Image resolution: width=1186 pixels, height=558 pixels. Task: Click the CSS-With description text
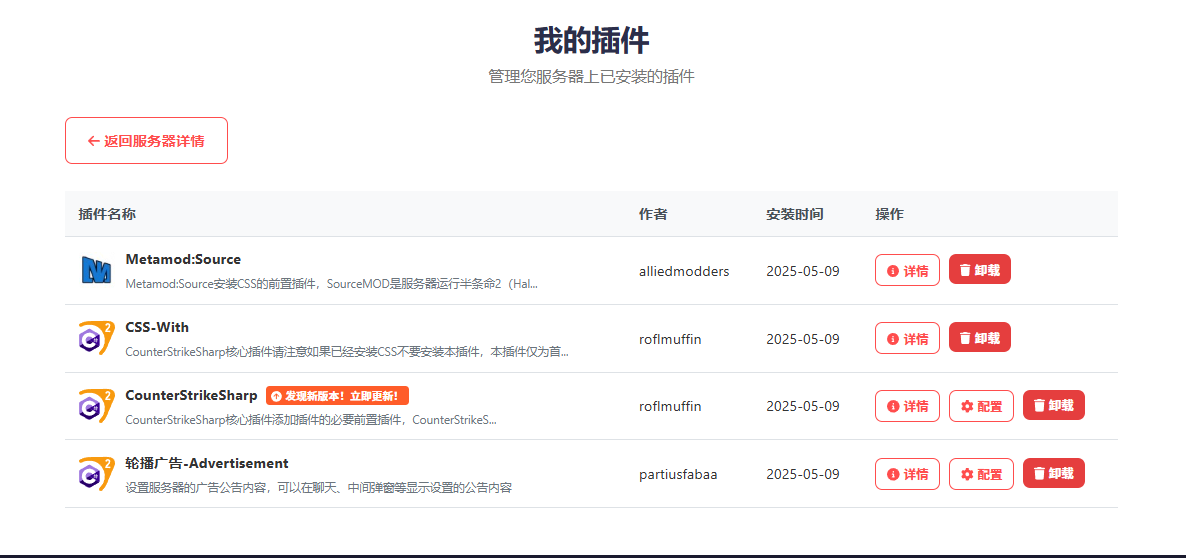[347, 352]
